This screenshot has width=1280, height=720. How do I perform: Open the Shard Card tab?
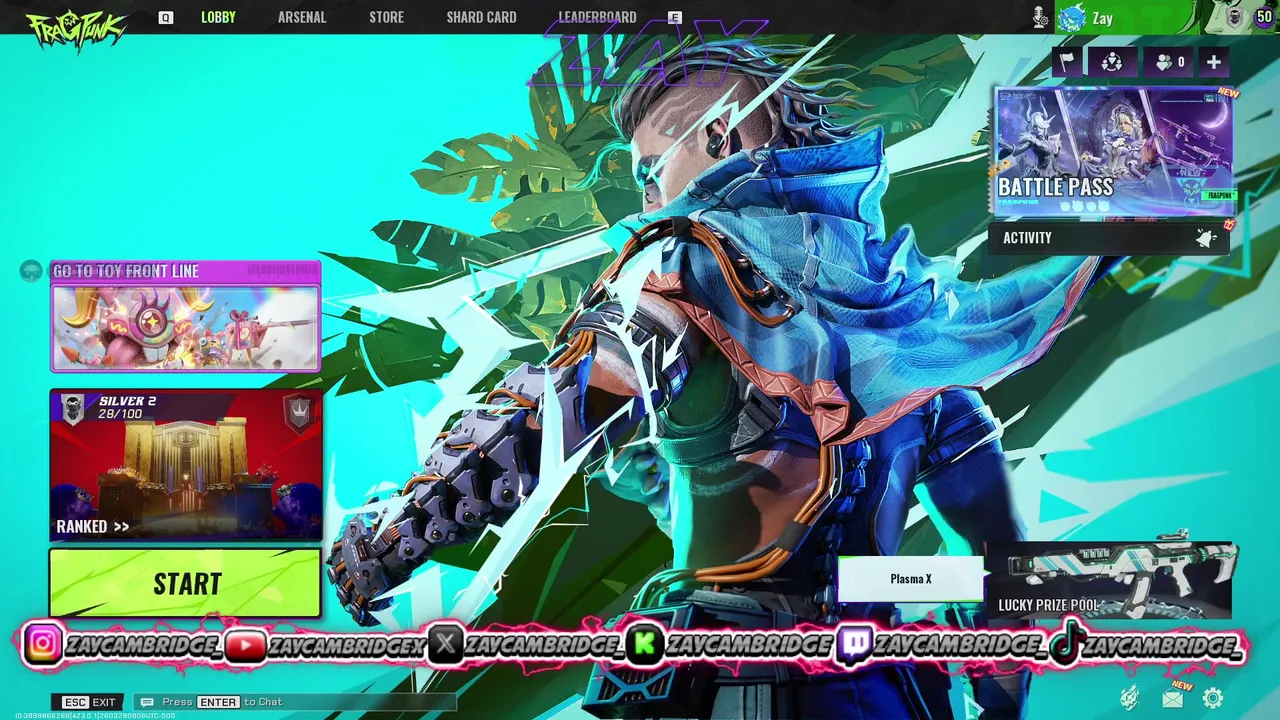(481, 17)
